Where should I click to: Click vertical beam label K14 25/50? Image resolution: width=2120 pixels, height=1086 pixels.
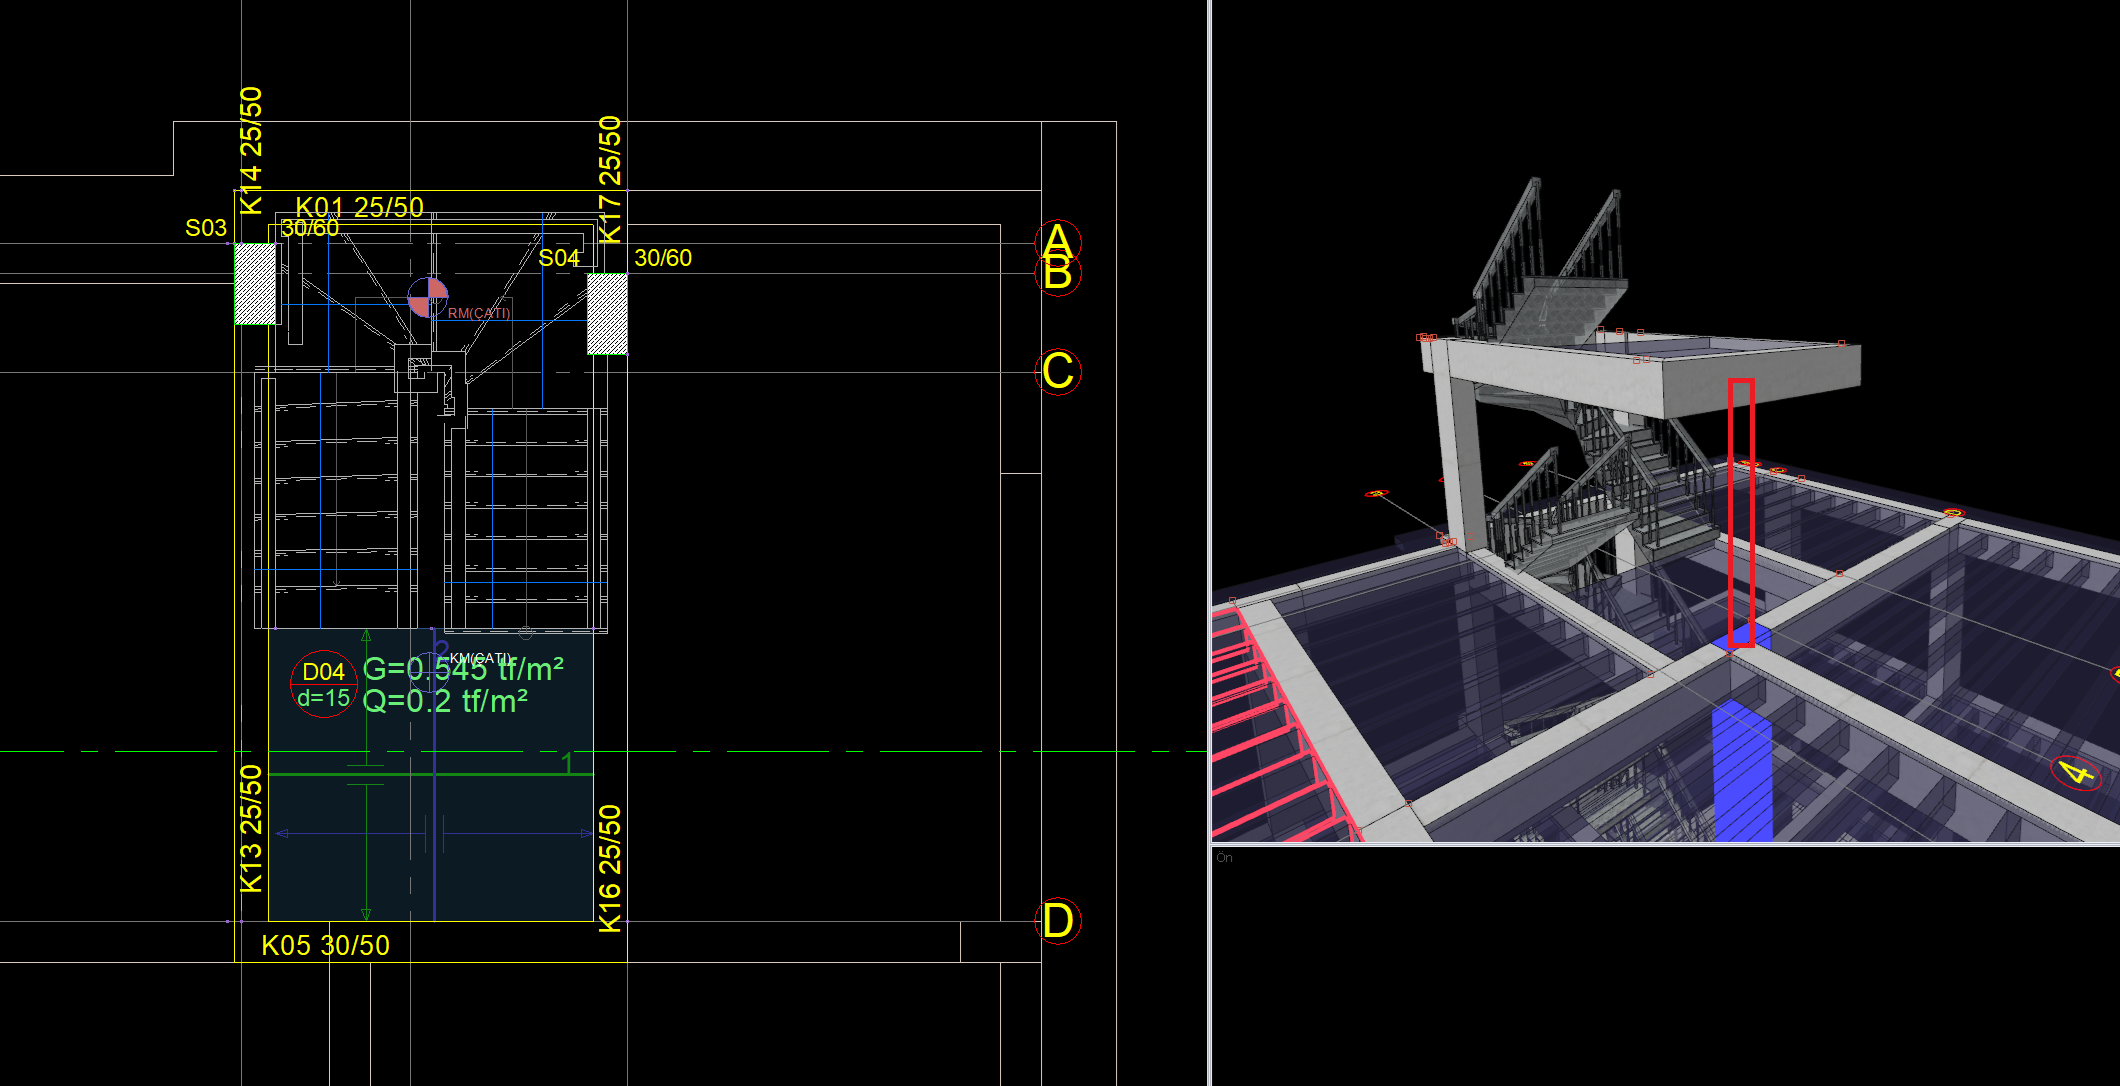coord(251,150)
